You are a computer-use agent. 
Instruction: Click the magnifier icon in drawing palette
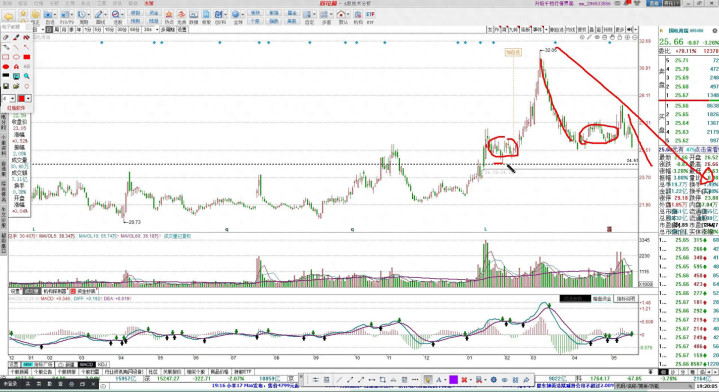[x=27, y=76]
